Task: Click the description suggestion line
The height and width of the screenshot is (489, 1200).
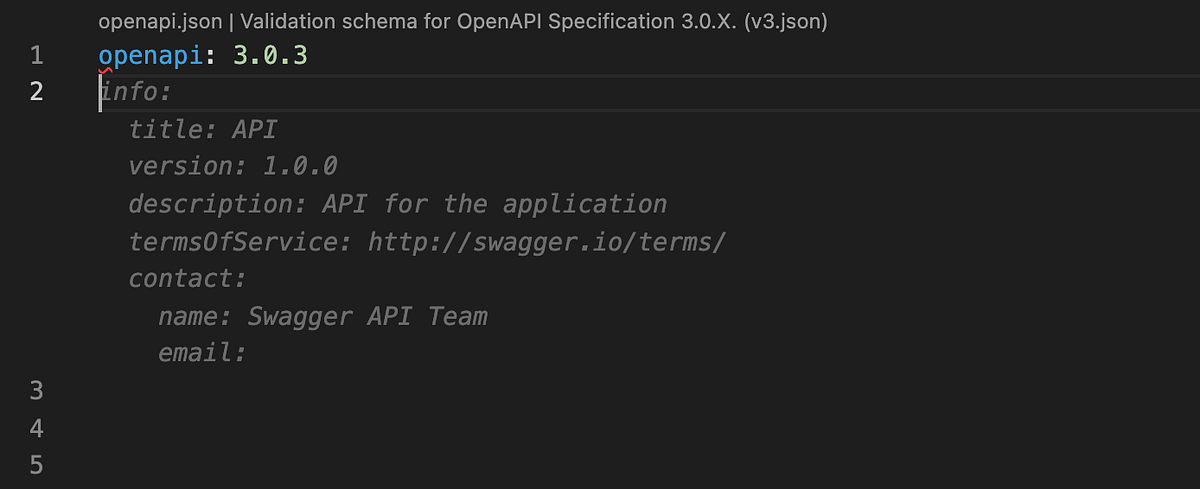Action: (398, 204)
